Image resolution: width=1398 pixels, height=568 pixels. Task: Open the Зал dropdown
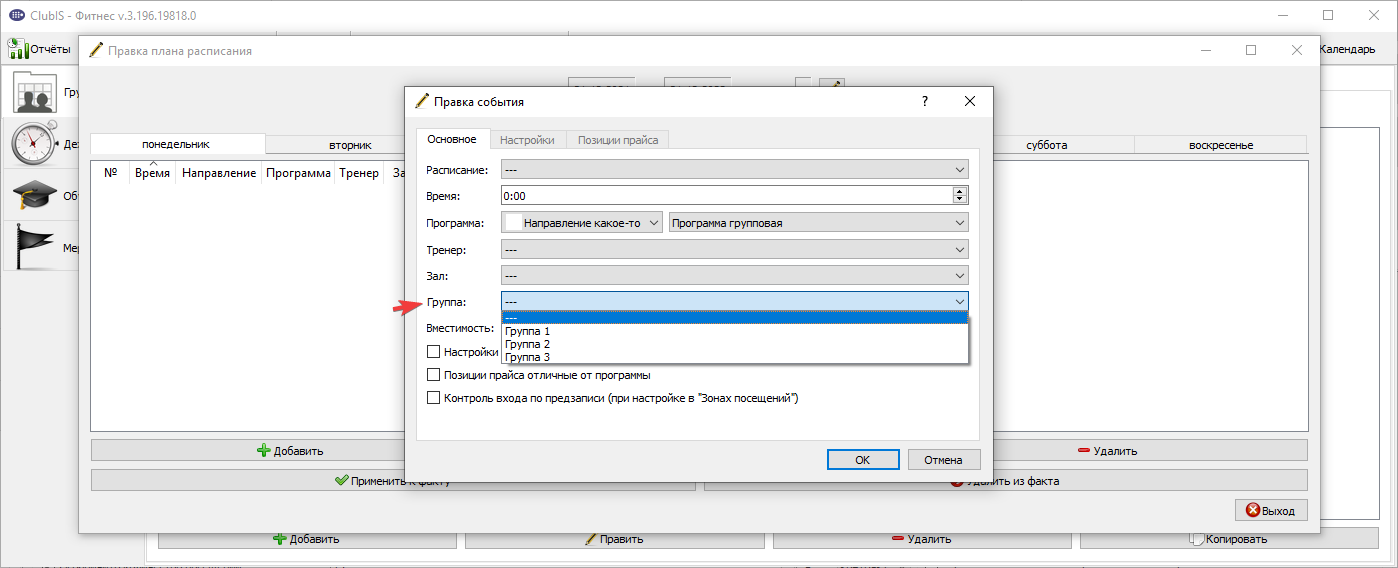(735, 274)
